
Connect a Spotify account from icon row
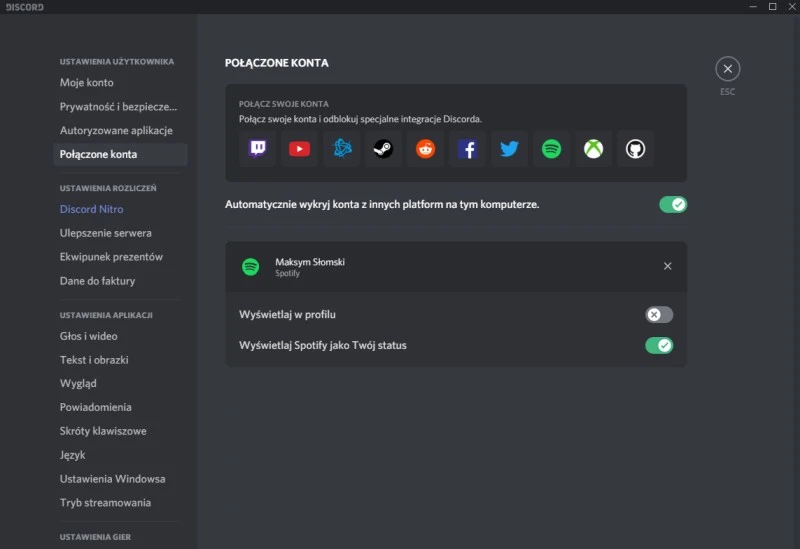[x=552, y=149]
